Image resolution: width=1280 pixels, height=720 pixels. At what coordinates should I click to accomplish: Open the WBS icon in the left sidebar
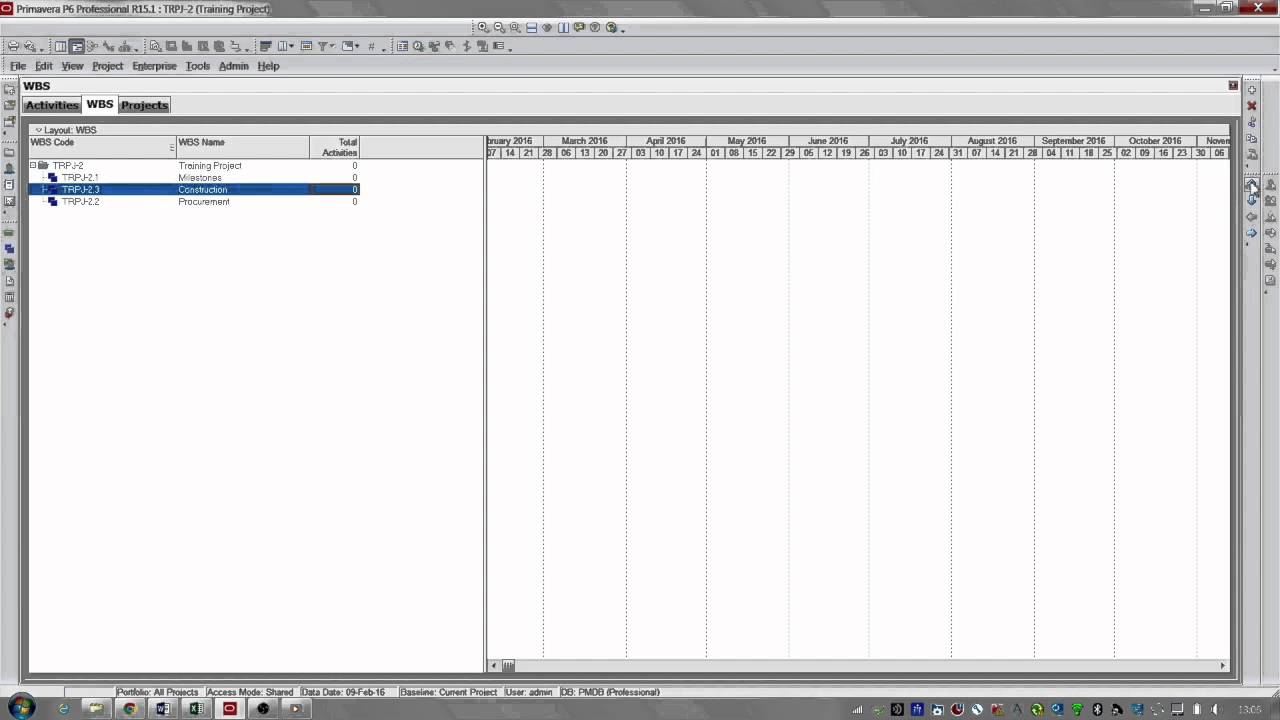click(x=9, y=249)
